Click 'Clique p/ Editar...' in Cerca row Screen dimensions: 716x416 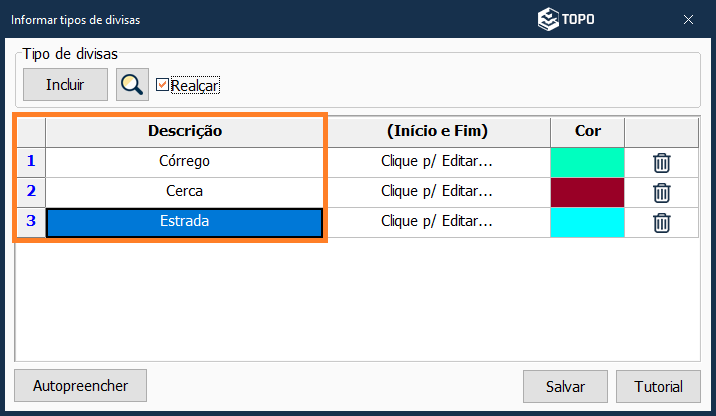pos(438,191)
